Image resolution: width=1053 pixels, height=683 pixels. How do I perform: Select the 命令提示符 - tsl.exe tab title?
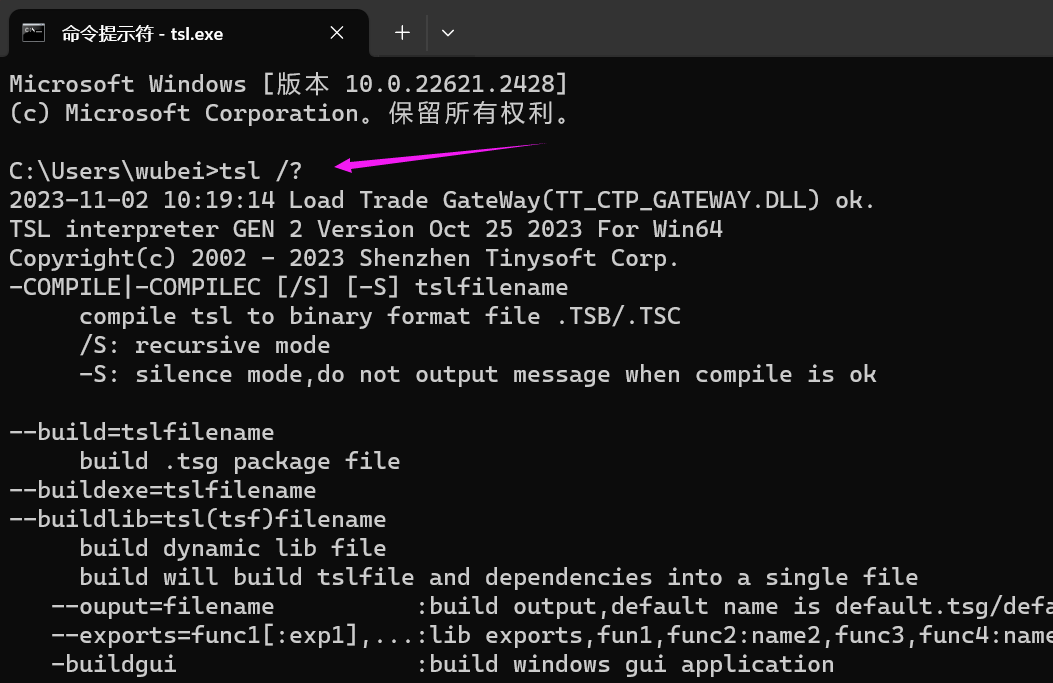142,34
